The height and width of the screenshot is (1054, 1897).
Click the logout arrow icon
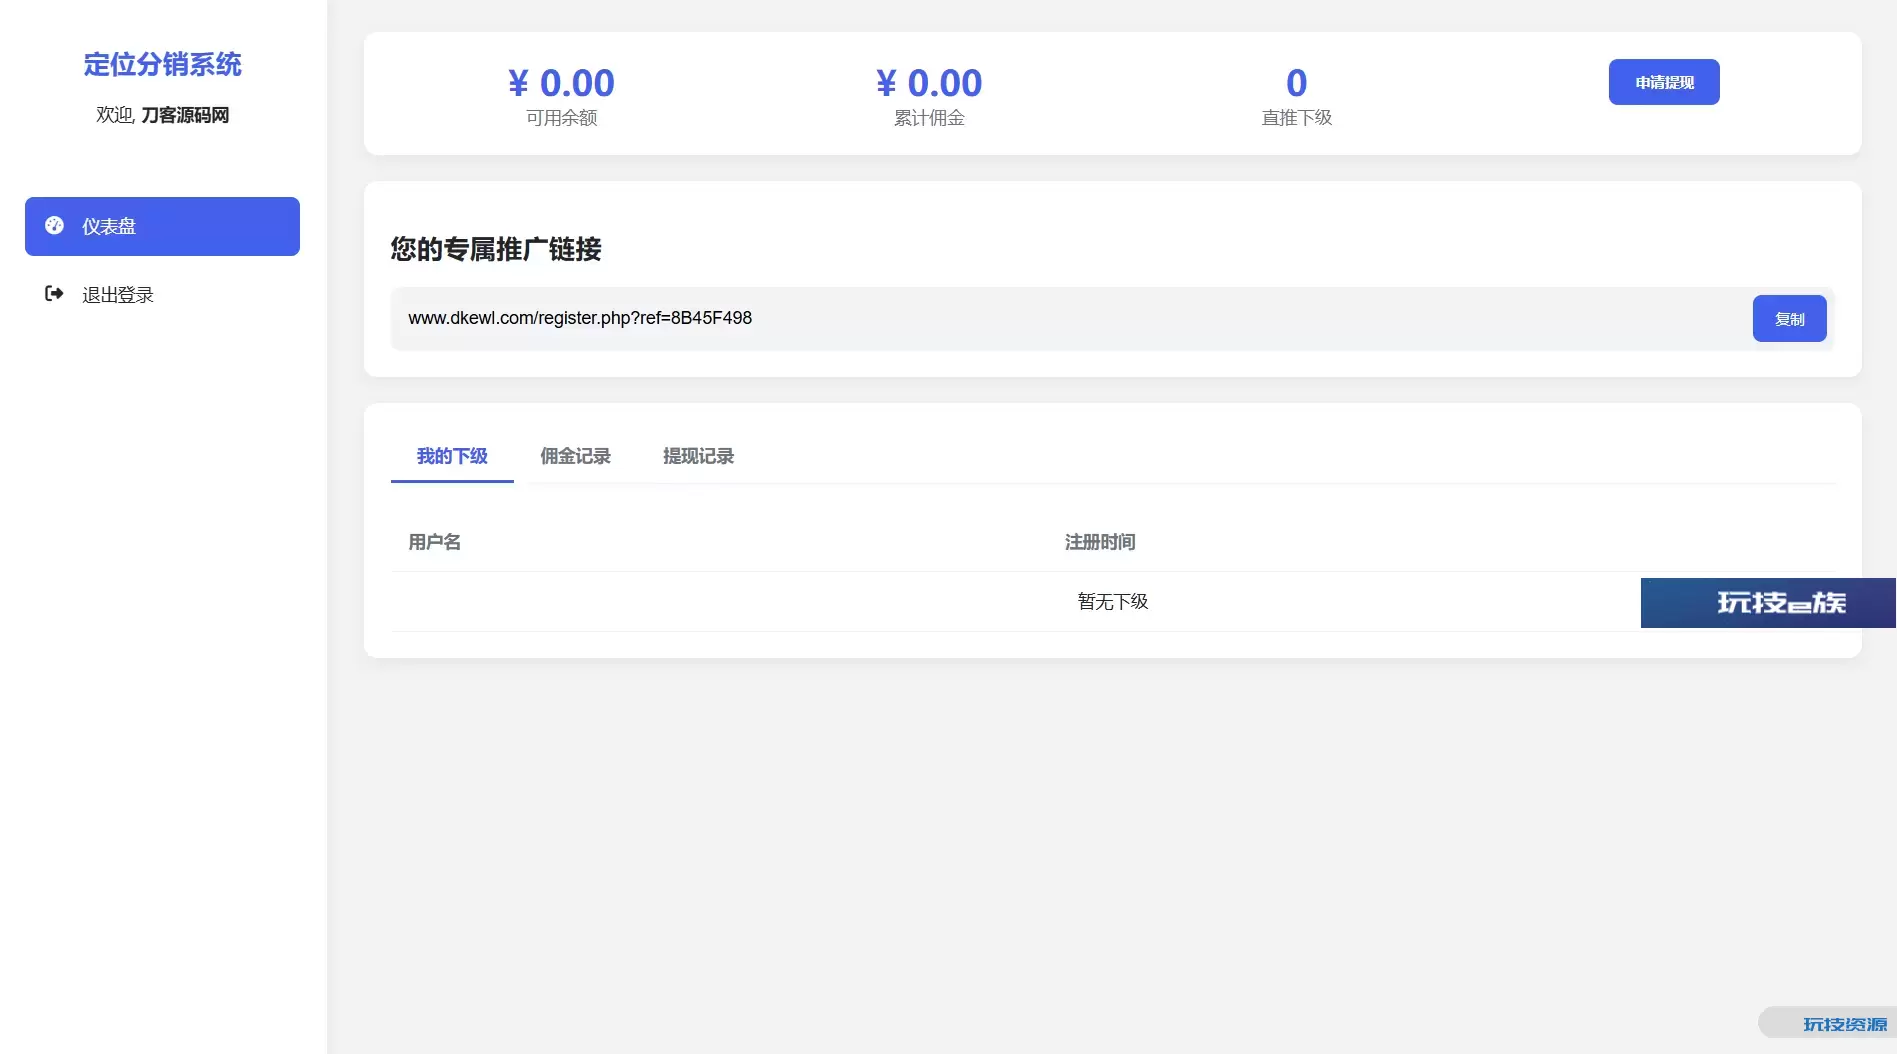54,294
